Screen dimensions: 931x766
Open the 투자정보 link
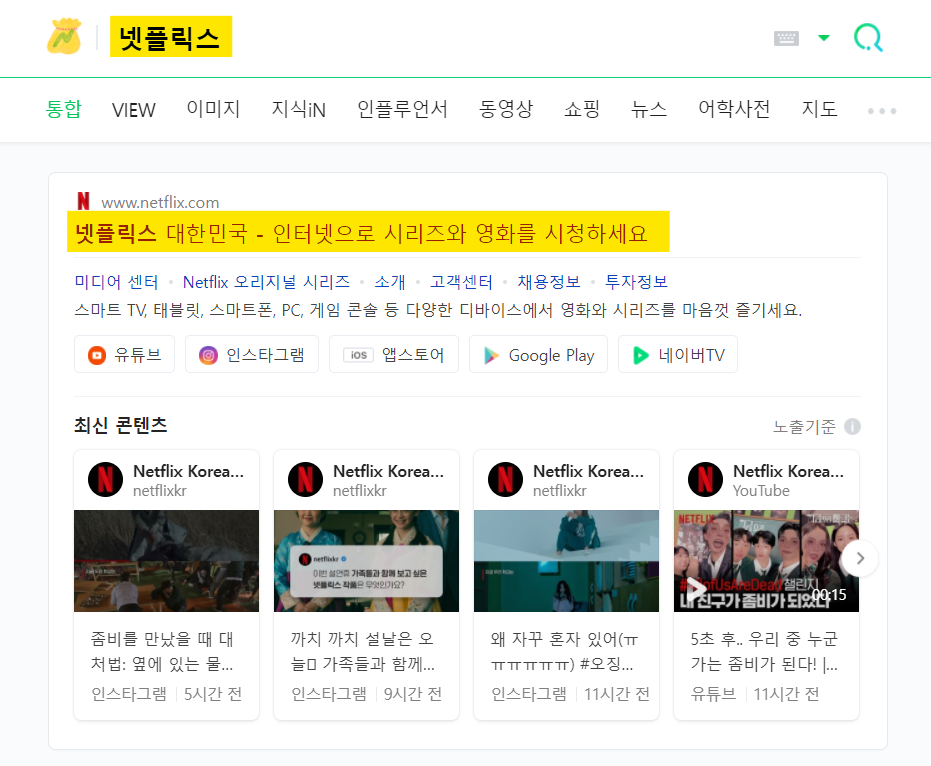636,282
